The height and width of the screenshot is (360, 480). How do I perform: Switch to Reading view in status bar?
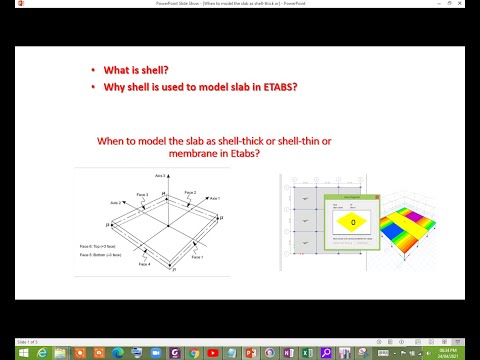coord(444,342)
